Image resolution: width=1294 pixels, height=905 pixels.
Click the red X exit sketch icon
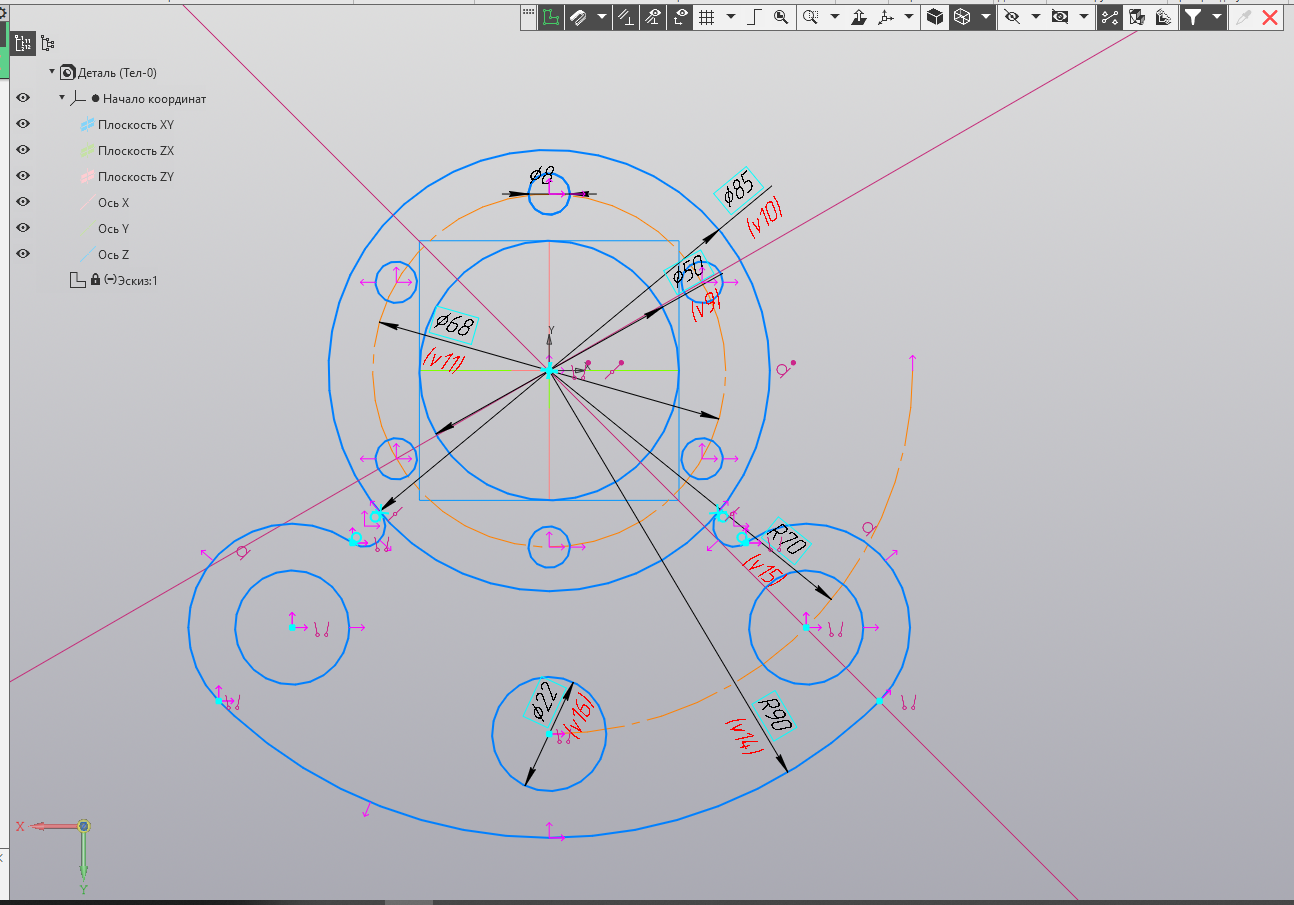(x=1270, y=17)
